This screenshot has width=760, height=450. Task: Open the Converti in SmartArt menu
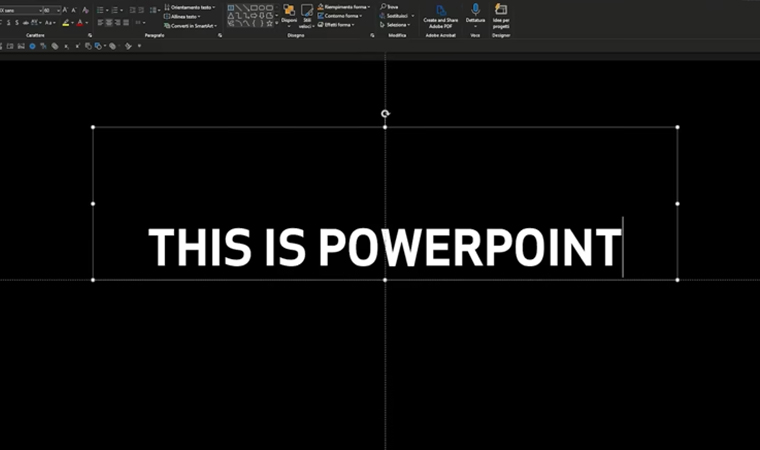point(190,26)
